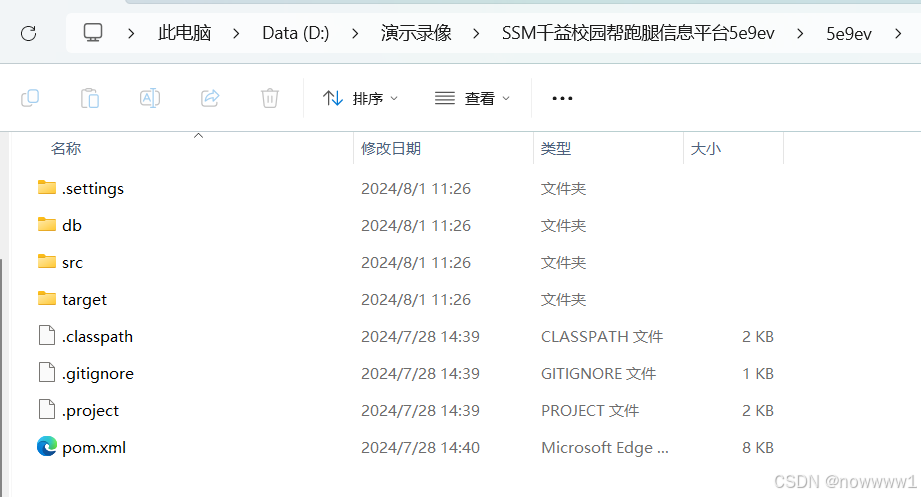This screenshot has height=497, width=921.
Task: Click the .gitignore file icon
Action: tap(47, 372)
